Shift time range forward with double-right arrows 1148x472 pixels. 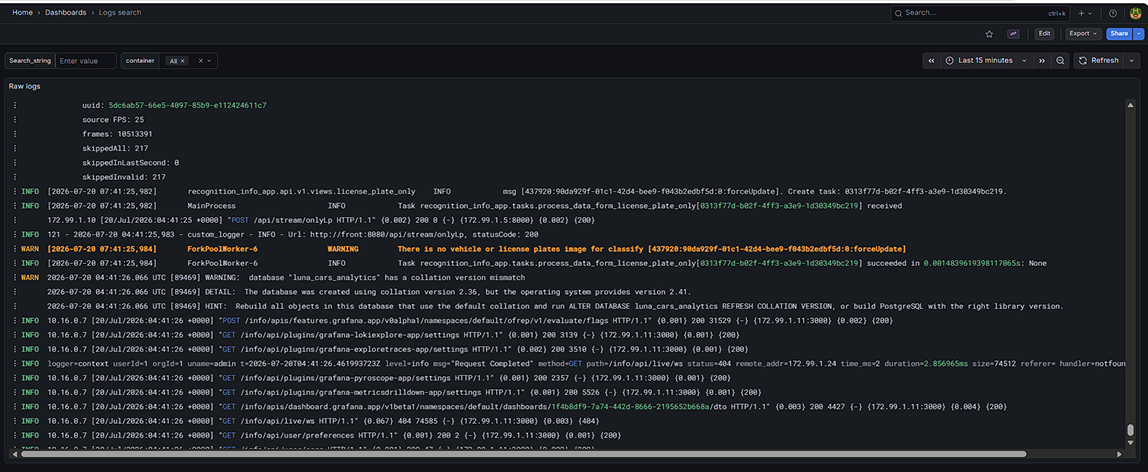1041,61
